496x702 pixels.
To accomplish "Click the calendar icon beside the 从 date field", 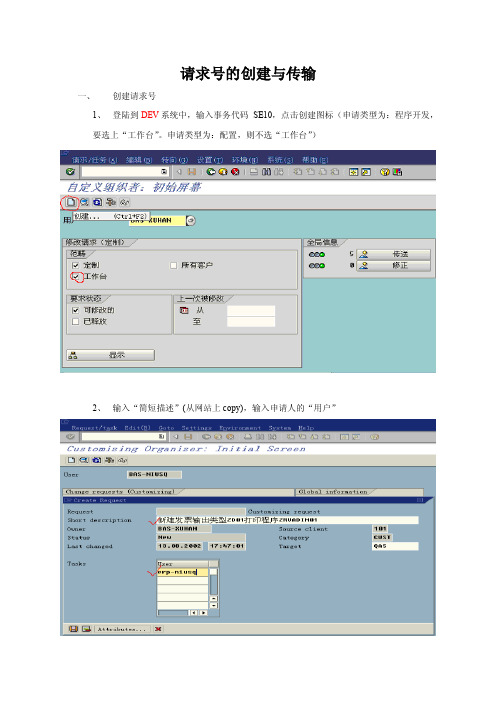I will (x=184, y=310).
